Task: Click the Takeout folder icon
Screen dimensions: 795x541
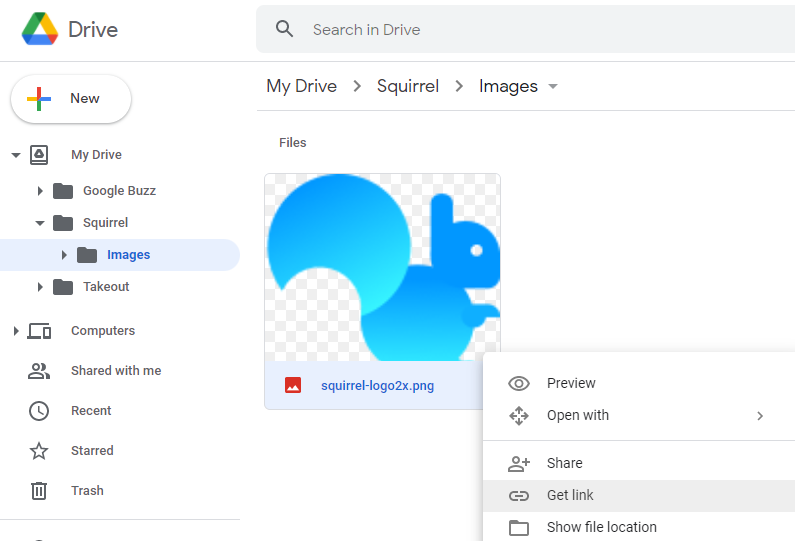Action: pos(63,287)
